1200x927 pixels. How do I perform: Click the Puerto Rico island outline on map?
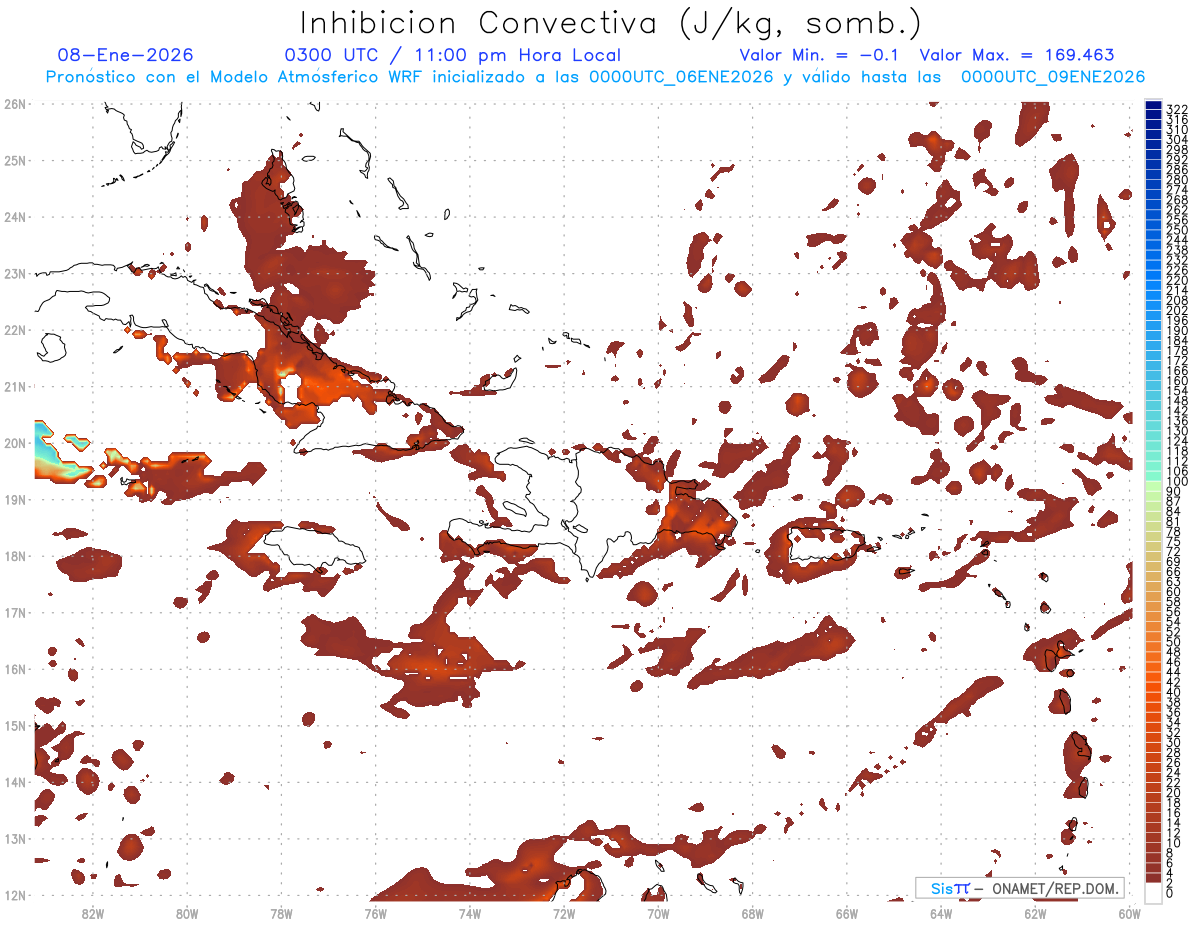point(825,545)
